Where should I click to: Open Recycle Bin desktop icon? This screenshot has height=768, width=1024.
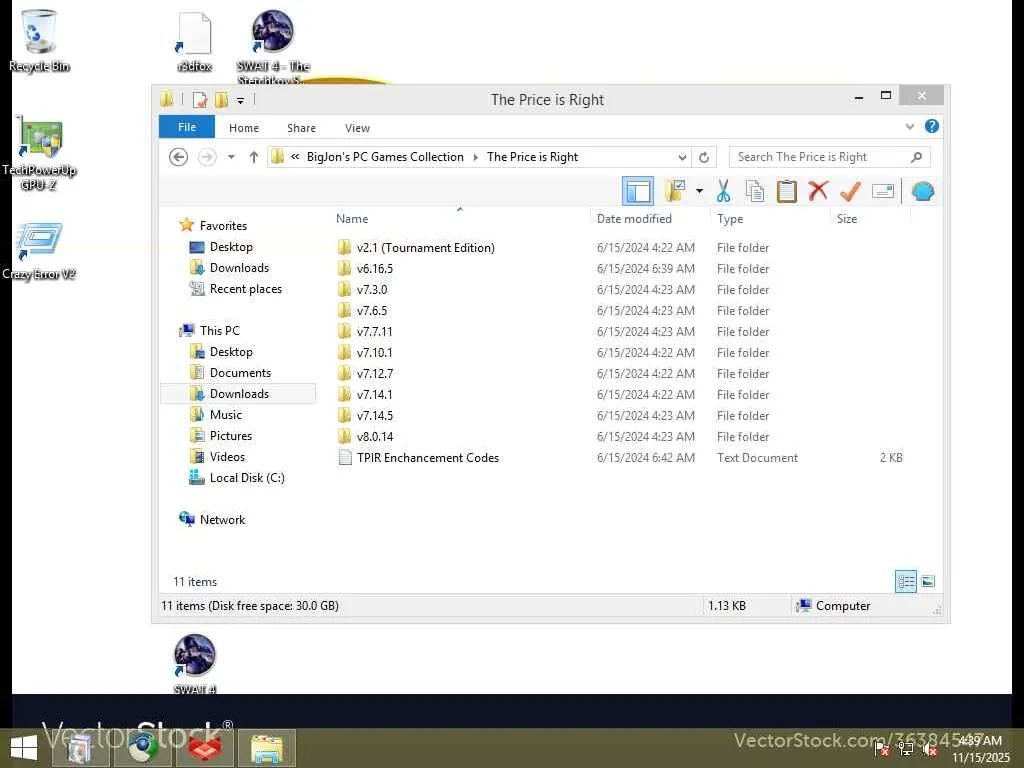[39, 40]
